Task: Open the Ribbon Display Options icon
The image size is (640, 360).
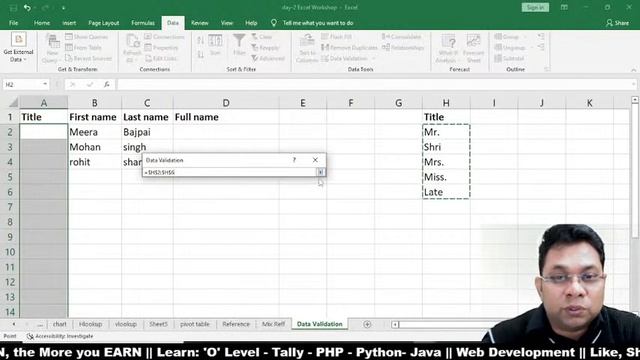Action: tap(564, 7)
